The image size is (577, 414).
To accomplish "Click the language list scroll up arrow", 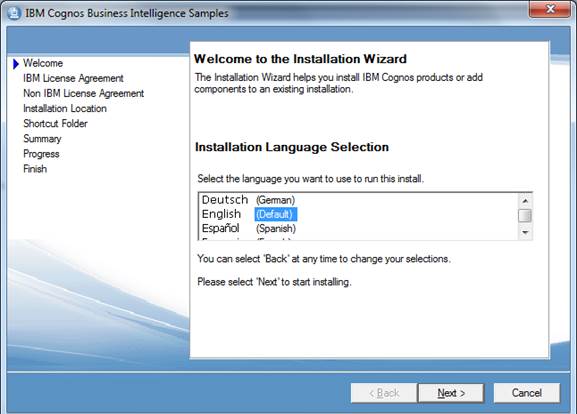I will coord(525,201).
